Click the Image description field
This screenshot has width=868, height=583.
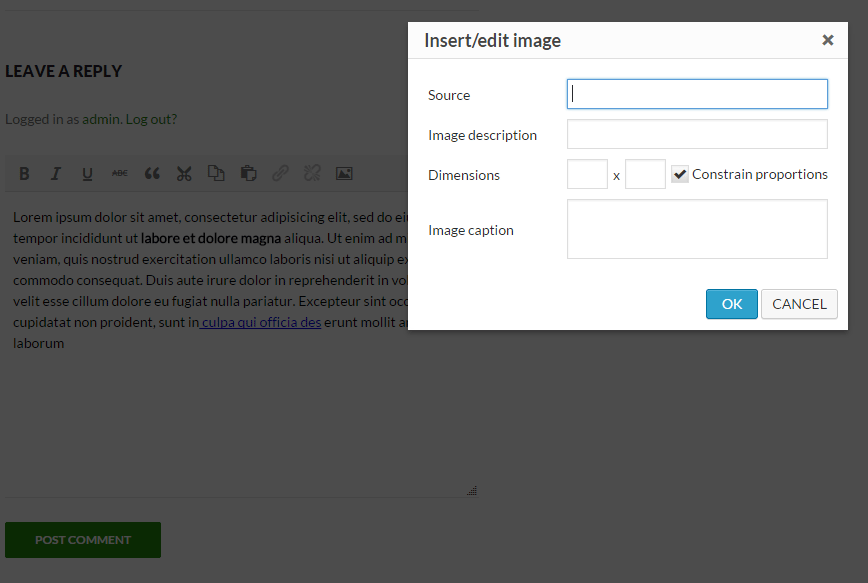(x=697, y=134)
